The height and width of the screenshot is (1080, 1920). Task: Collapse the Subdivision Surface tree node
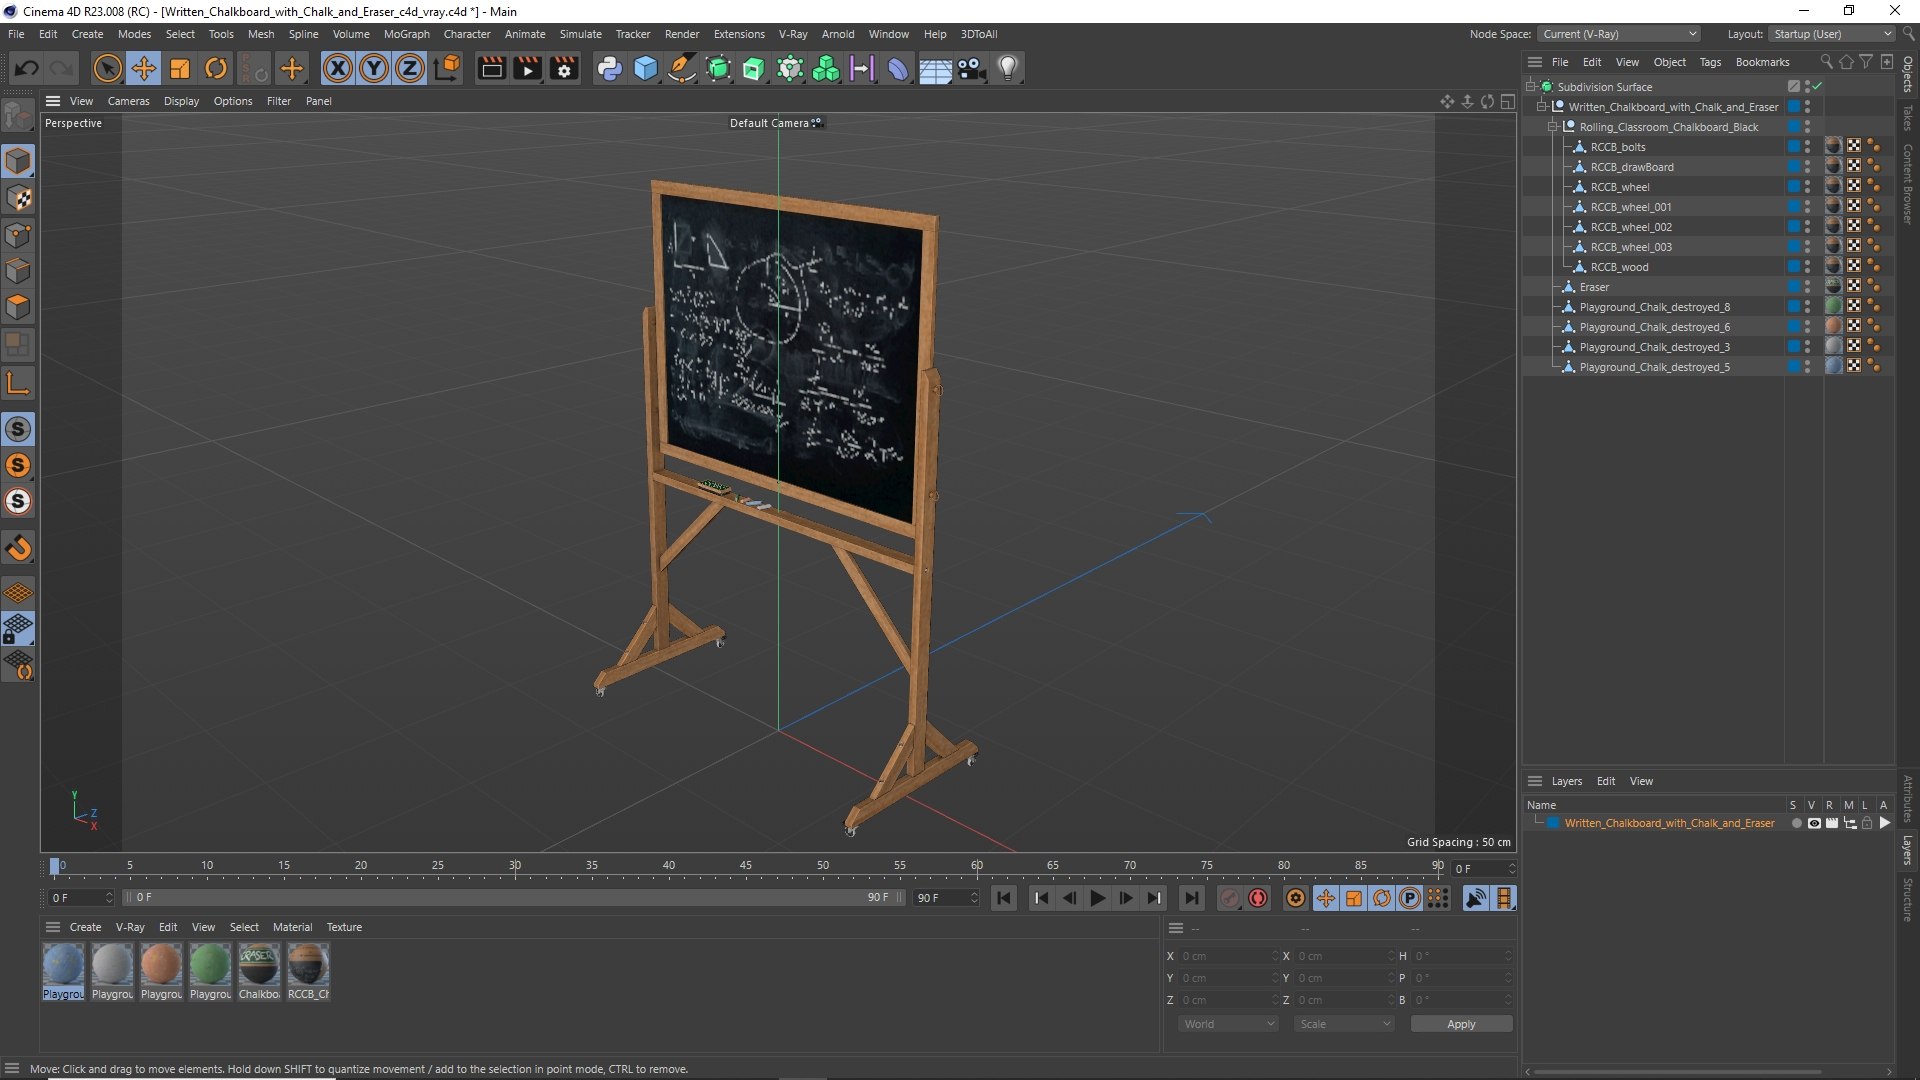tap(1531, 87)
